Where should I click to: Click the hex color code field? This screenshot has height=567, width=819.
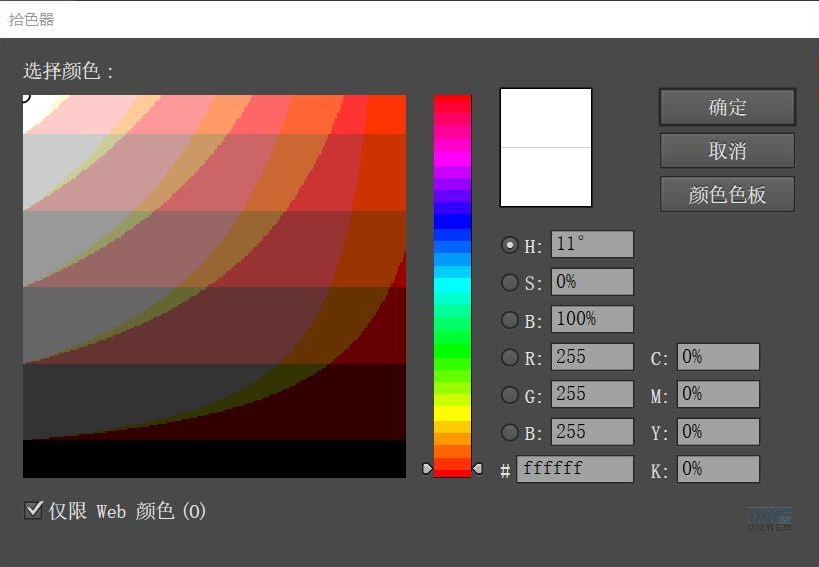(575, 469)
